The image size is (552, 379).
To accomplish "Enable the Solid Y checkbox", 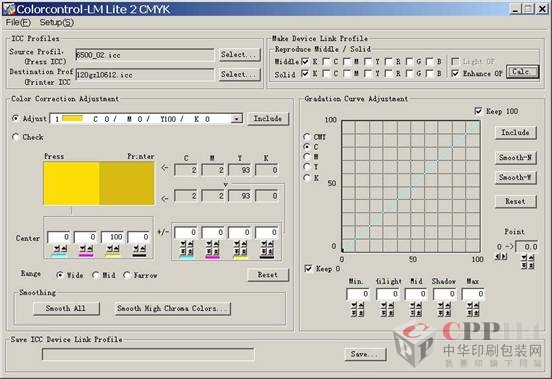I will pos(368,74).
